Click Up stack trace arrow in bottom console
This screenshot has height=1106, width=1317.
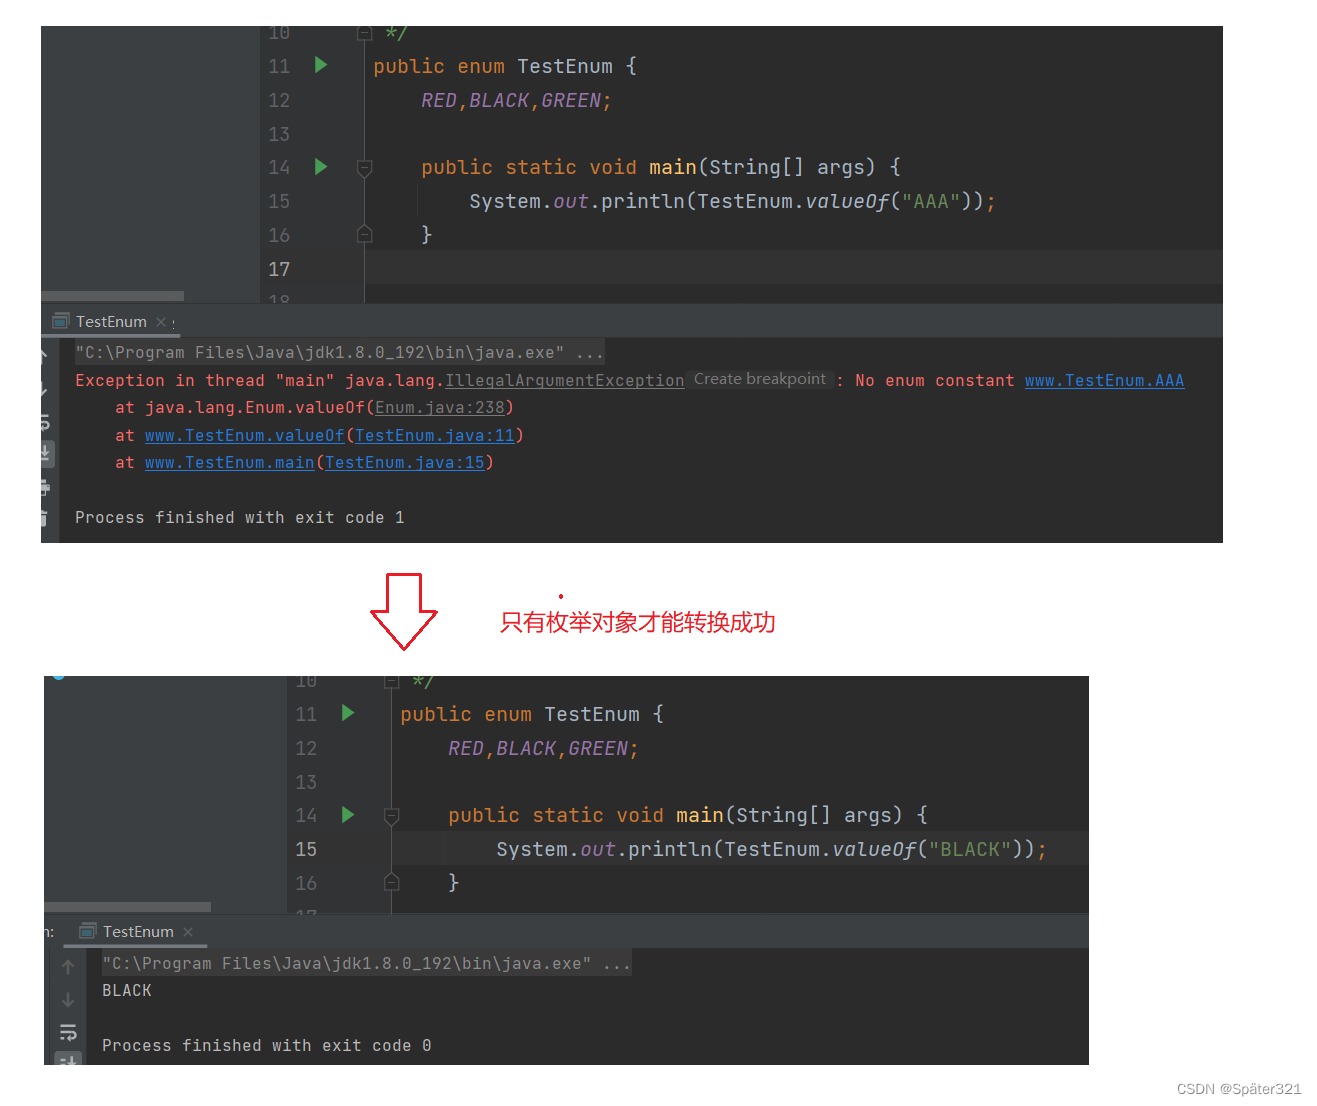68,967
